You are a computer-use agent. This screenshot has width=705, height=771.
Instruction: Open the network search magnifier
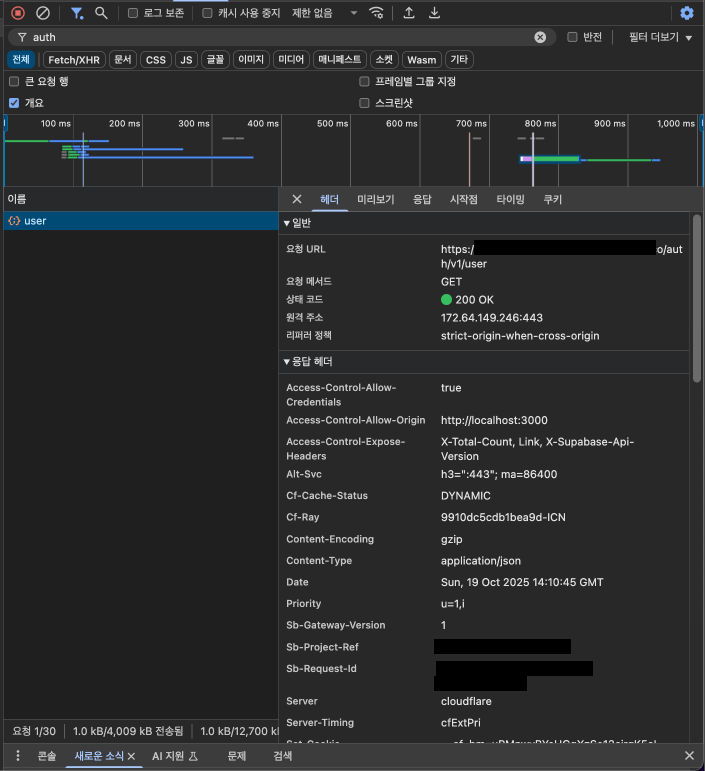pos(101,13)
